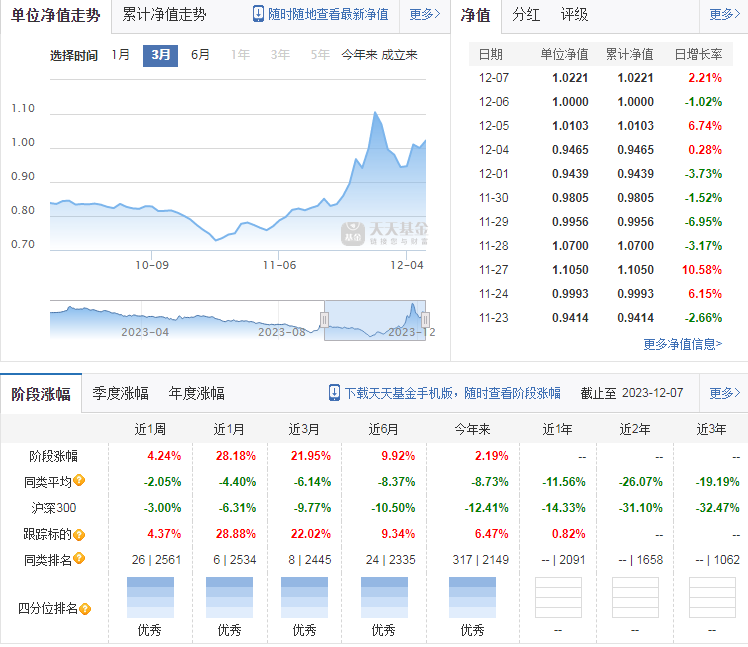Open 随时随地查看最新净值 link

328,14
